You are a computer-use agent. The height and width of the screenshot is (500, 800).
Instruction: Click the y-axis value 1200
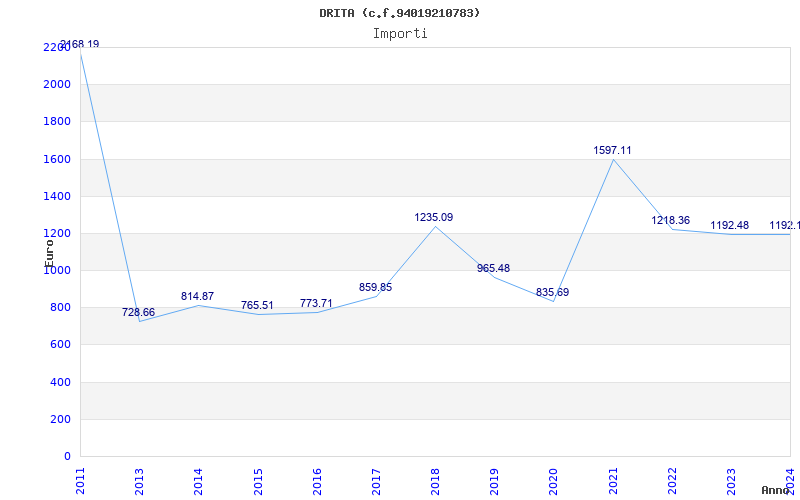57,233
